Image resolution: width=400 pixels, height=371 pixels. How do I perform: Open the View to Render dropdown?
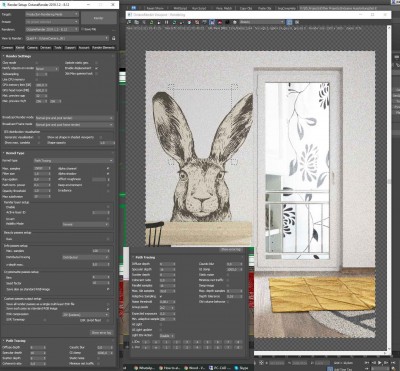point(67,38)
